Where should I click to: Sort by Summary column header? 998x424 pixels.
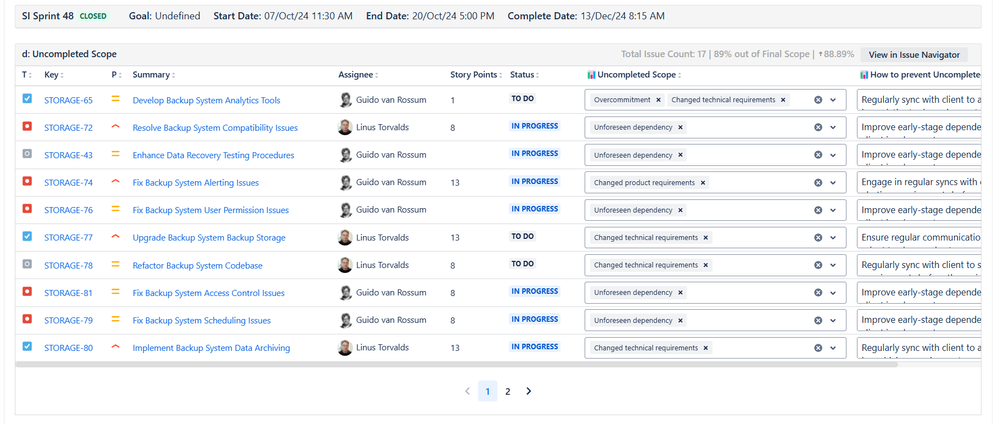click(x=153, y=74)
